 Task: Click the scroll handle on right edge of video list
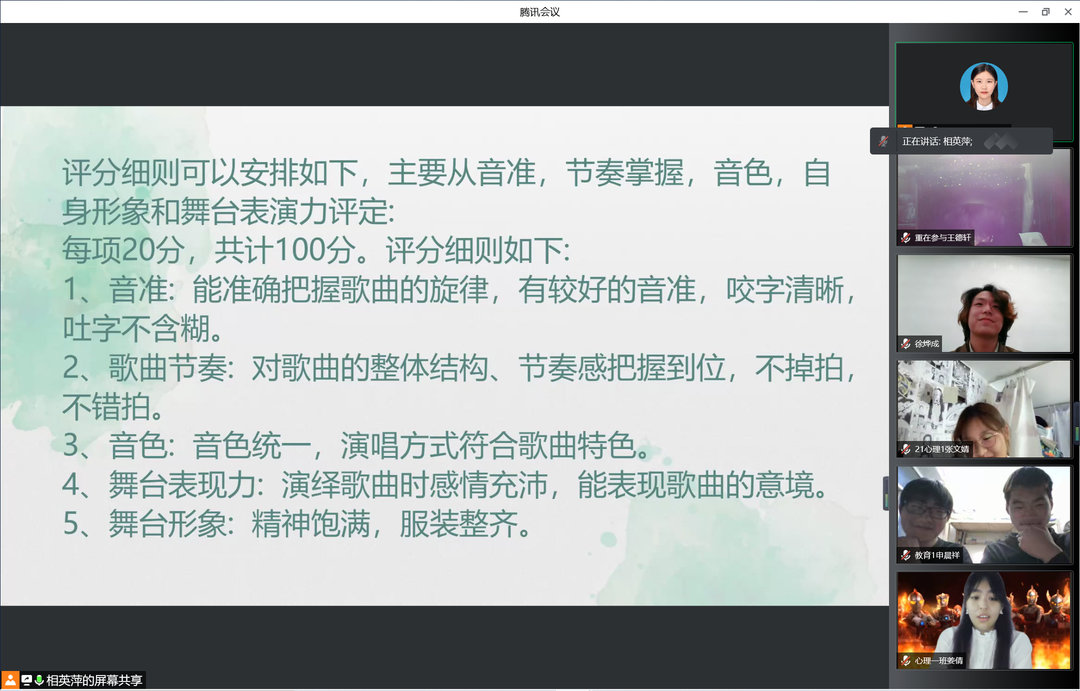coord(1076,421)
